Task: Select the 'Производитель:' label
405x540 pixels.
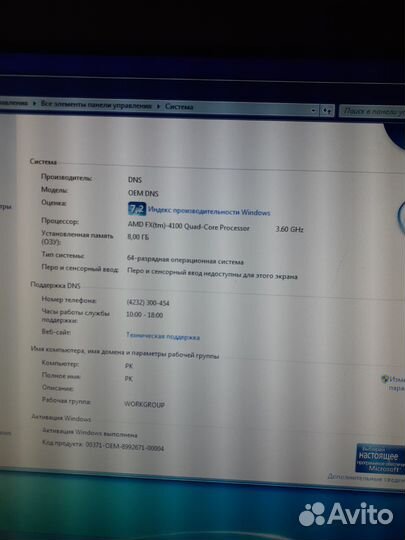Action: point(66,178)
